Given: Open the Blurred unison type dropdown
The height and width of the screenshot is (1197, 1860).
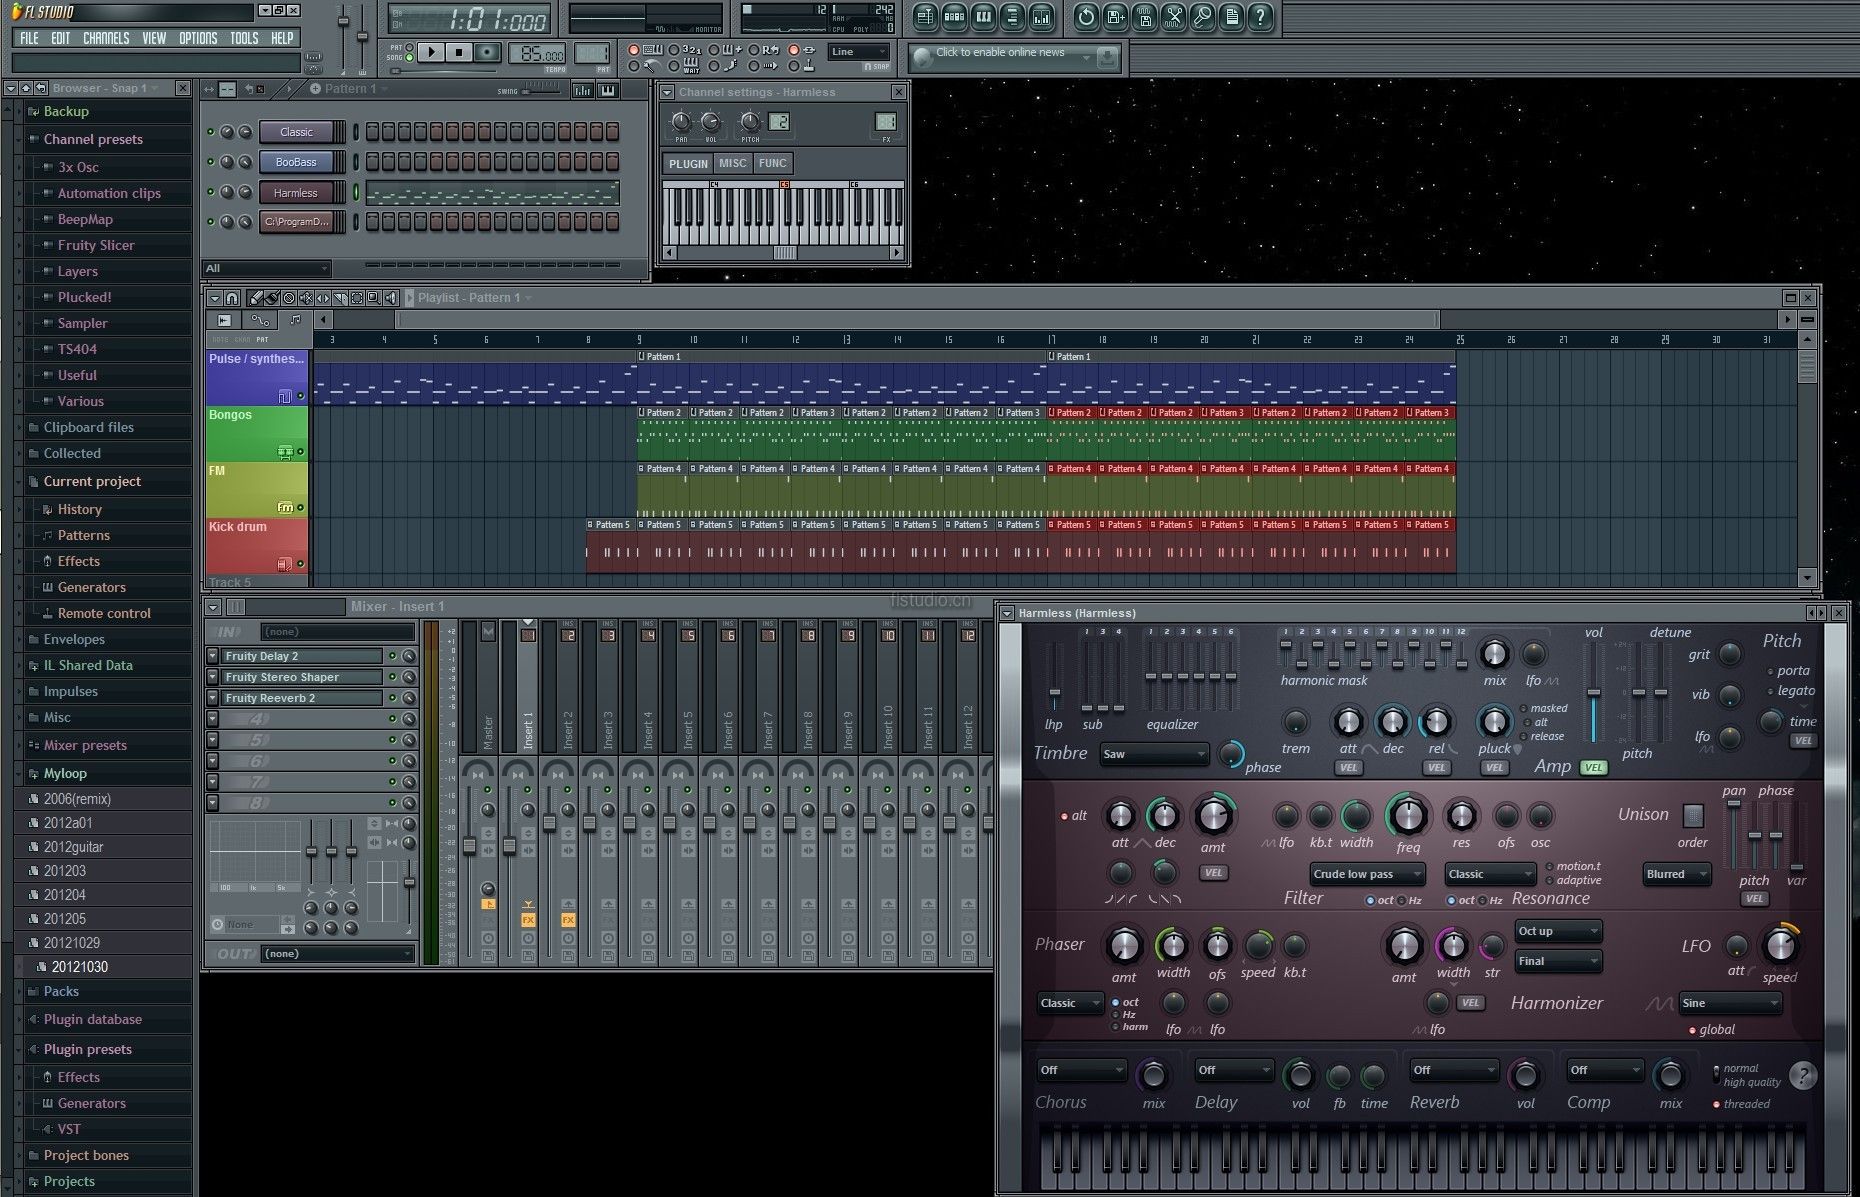Looking at the screenshot, I should 1676,874.
